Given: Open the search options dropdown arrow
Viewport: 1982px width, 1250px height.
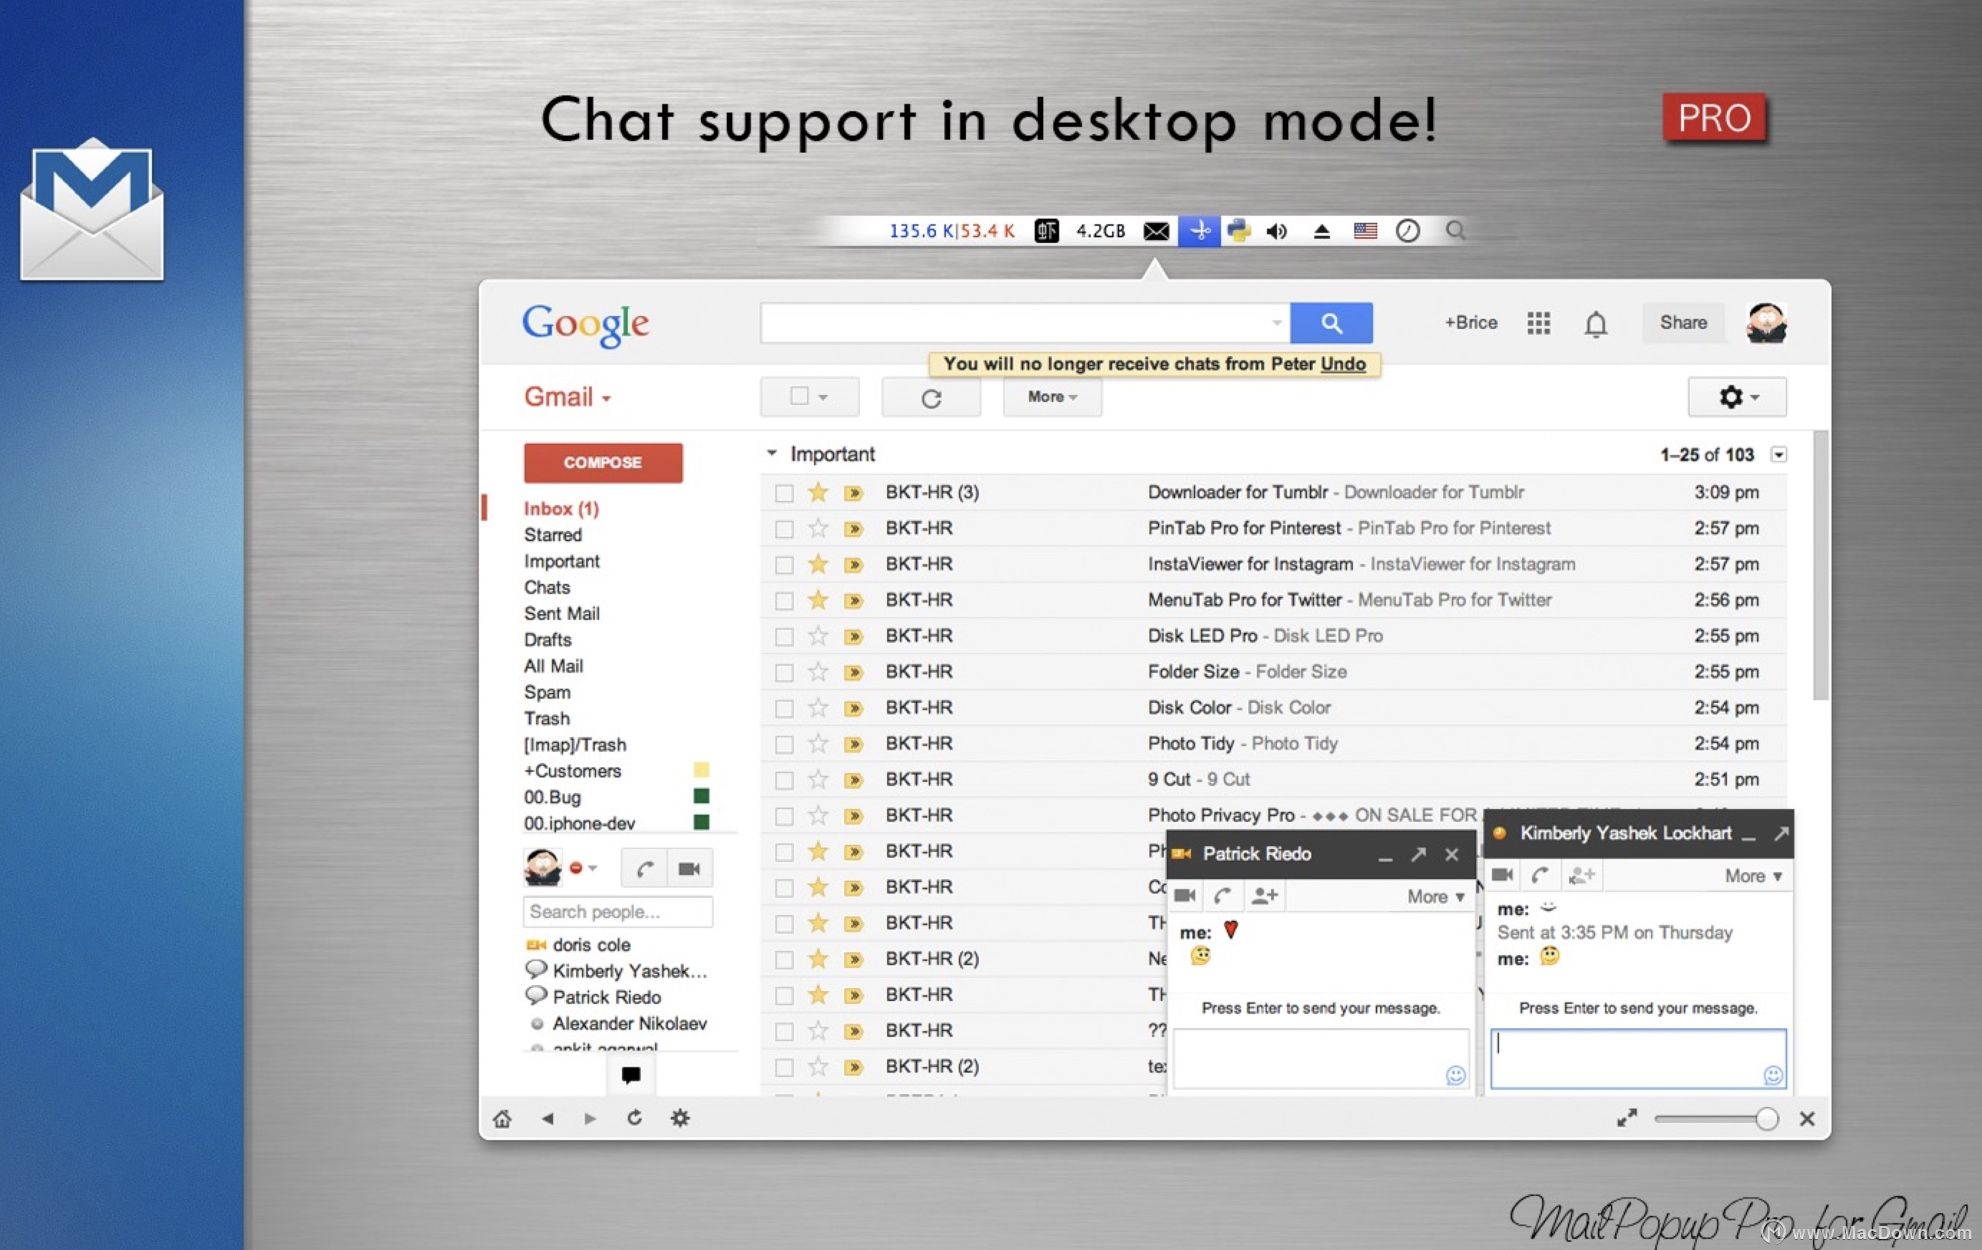Looking at the screenshot, I should point(1277,323).
